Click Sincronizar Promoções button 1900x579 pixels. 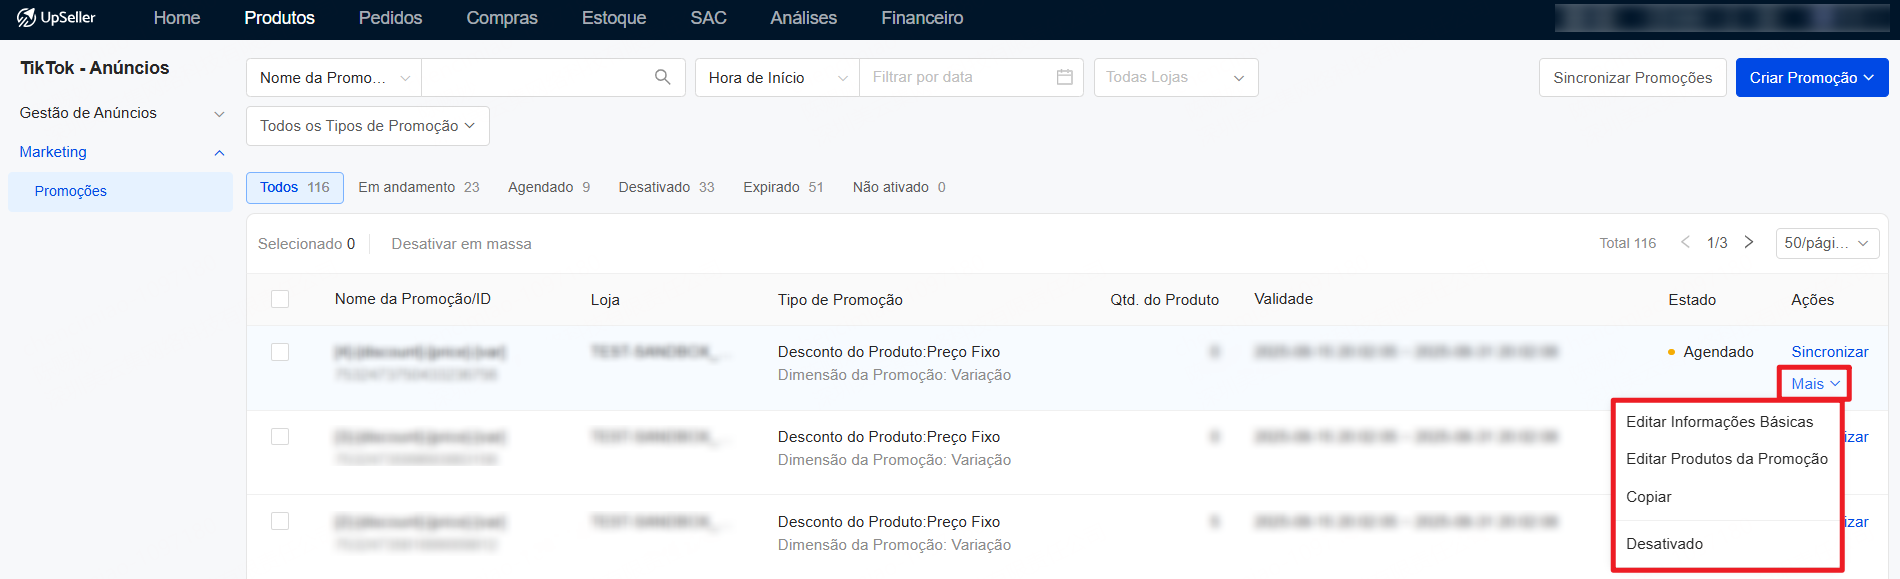(x=1632, y=77)
